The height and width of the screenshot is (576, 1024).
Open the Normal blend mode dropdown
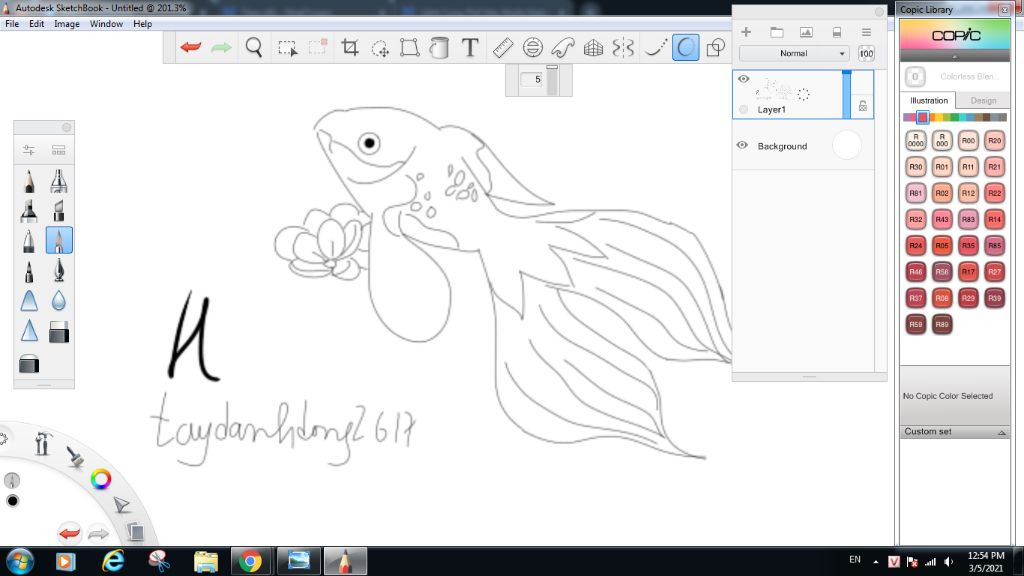pyautogui.click(x=794, y=54)
